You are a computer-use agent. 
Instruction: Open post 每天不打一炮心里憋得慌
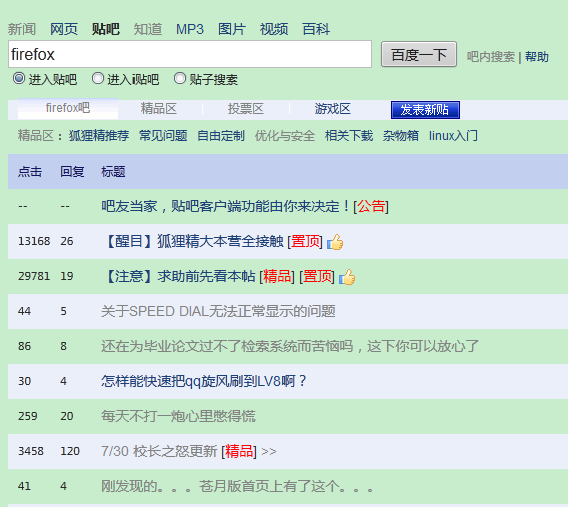[x=178, y=416]
